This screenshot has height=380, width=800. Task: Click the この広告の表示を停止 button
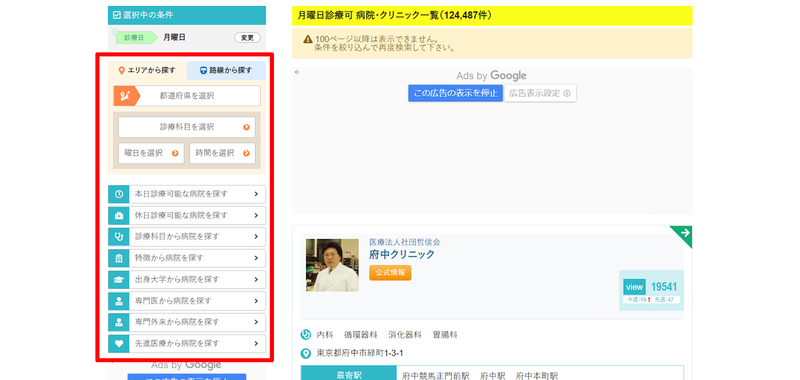coord(456,93)
